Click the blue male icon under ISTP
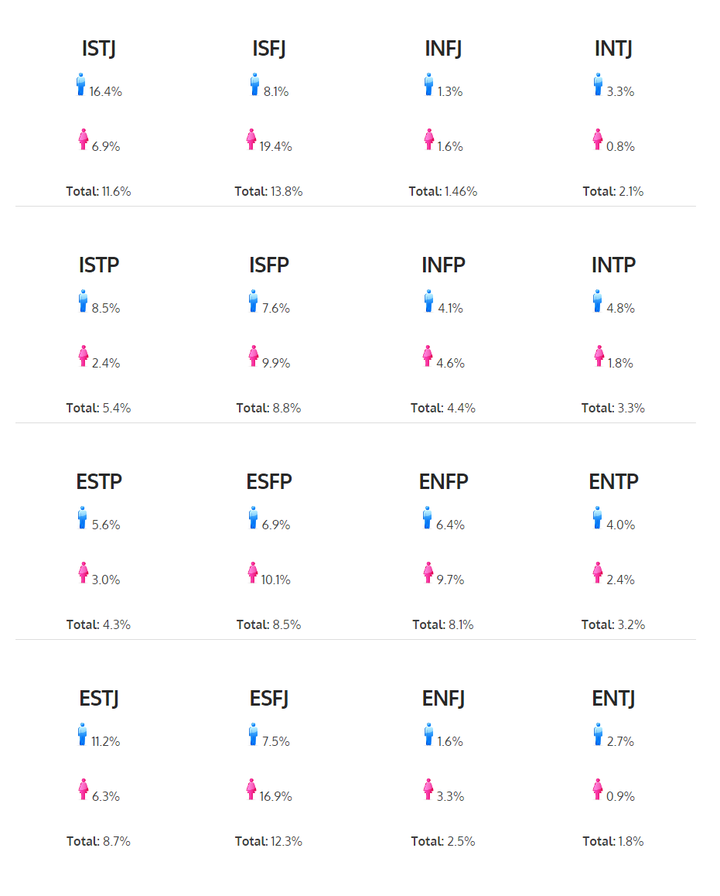 [x=83, y=301]
